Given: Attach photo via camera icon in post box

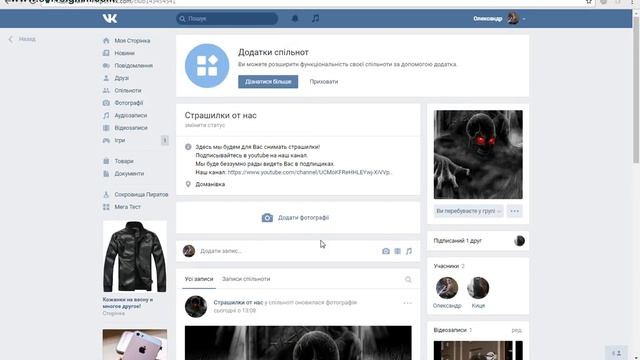Looking at the screenshot, I should point(386,251).
